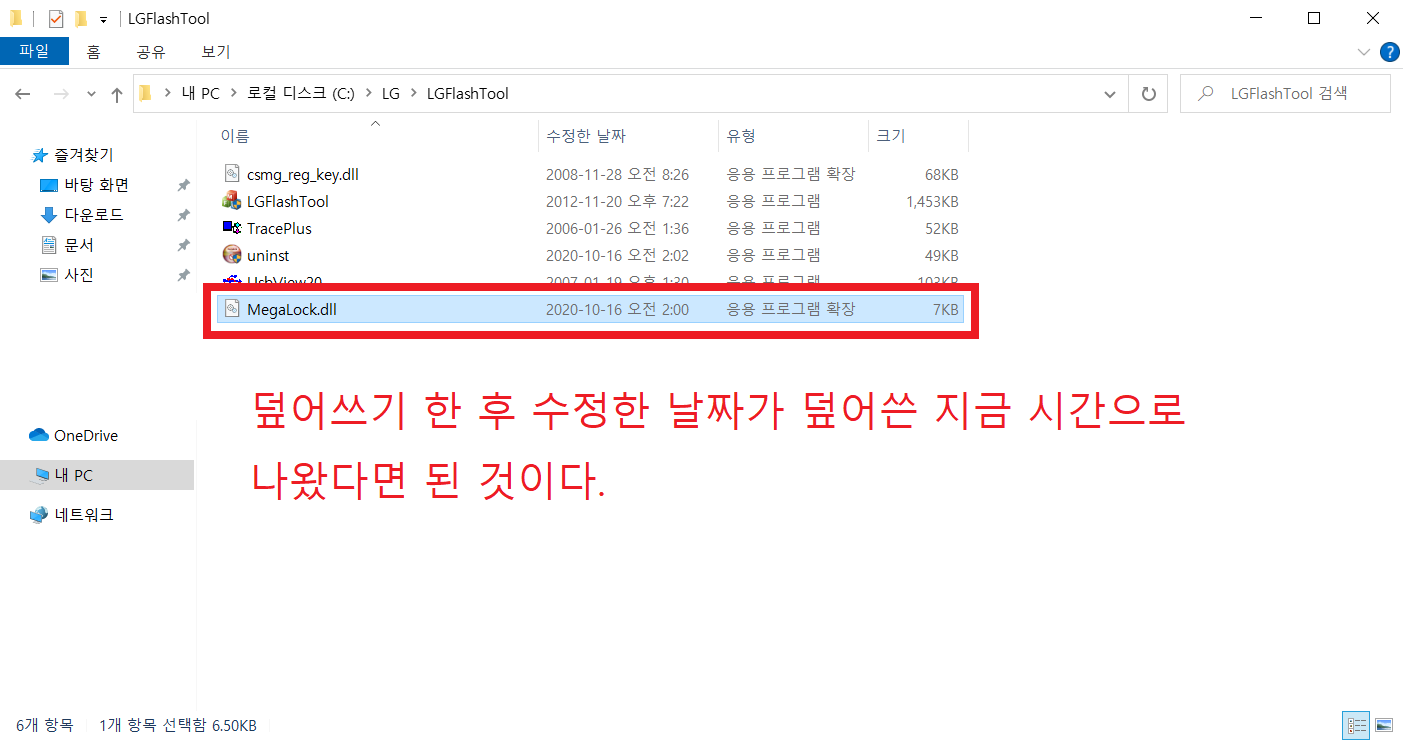
Task: Select the TracePlus application icon
Action: [x=232, y=228]
